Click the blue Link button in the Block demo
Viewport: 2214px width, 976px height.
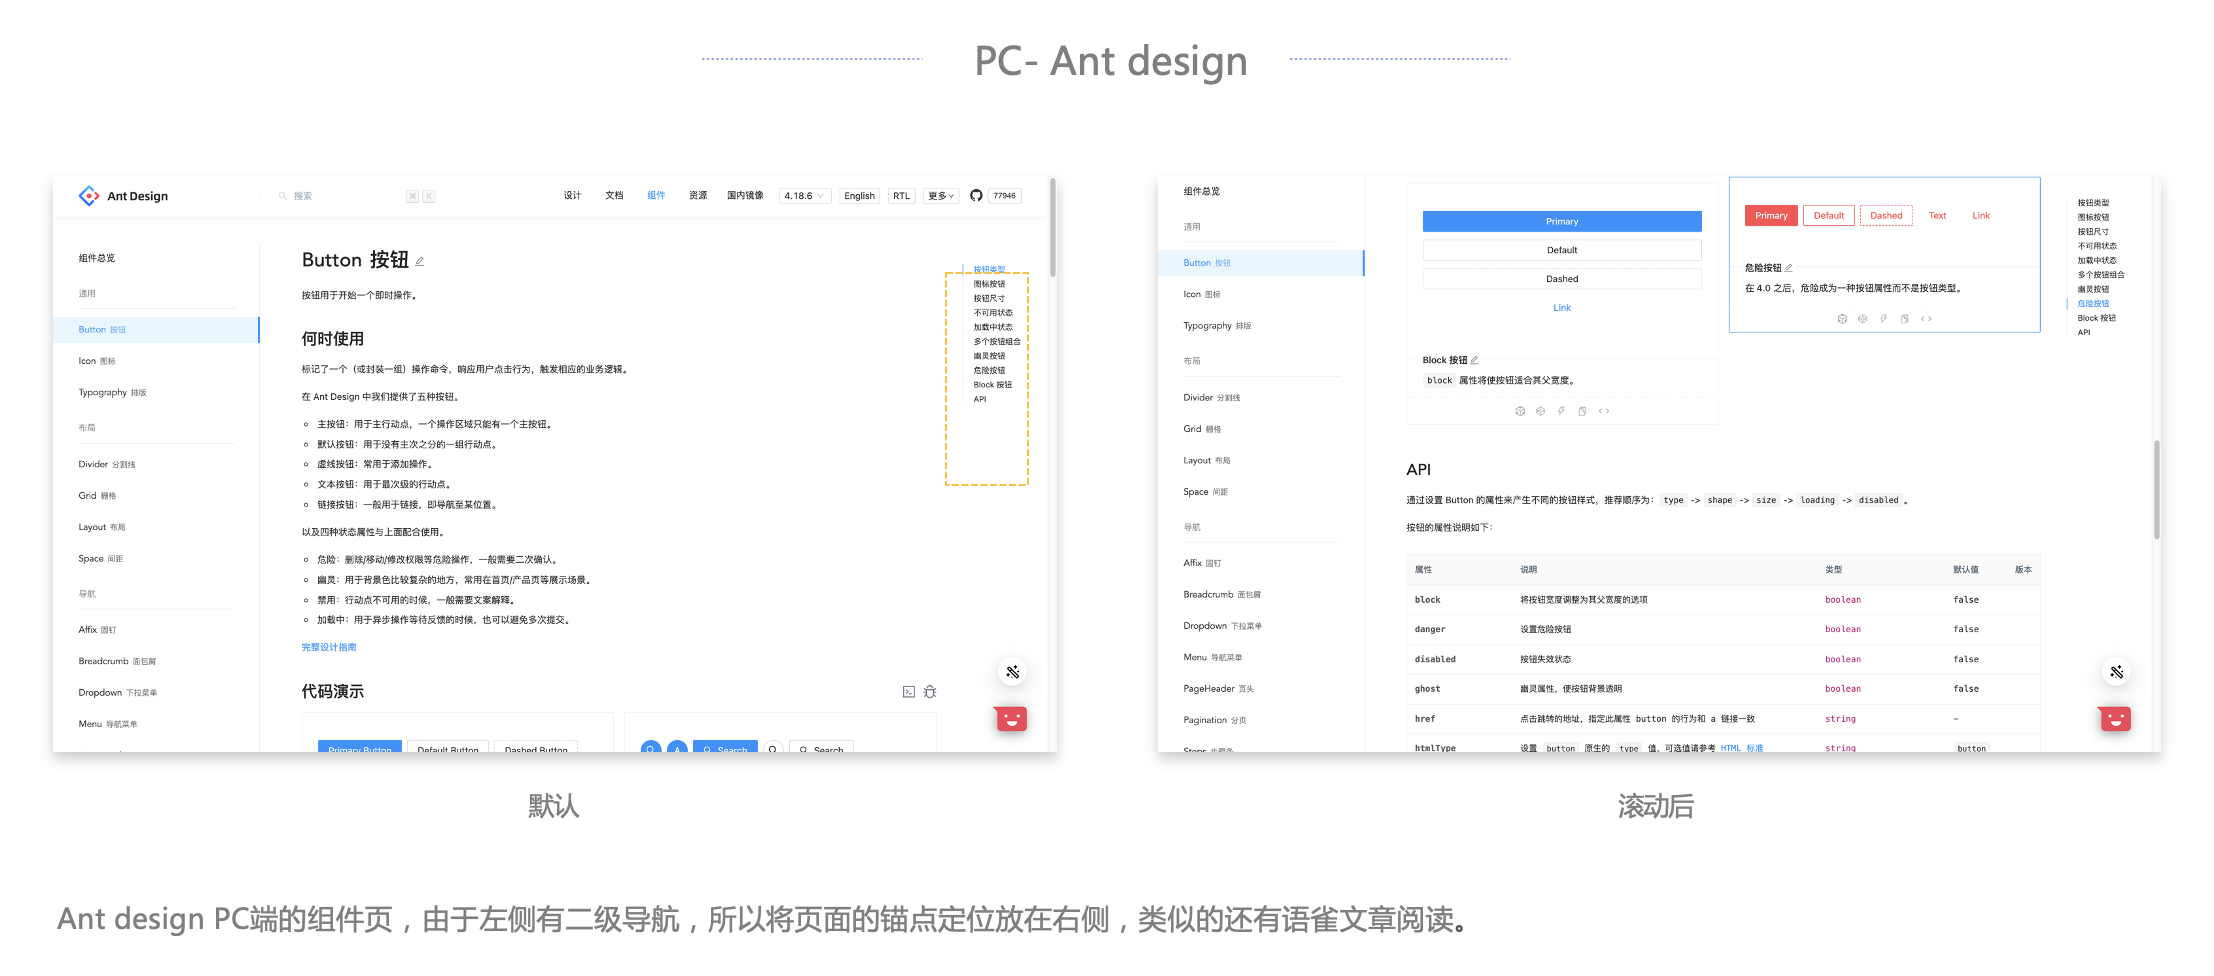coord(1562,308)
